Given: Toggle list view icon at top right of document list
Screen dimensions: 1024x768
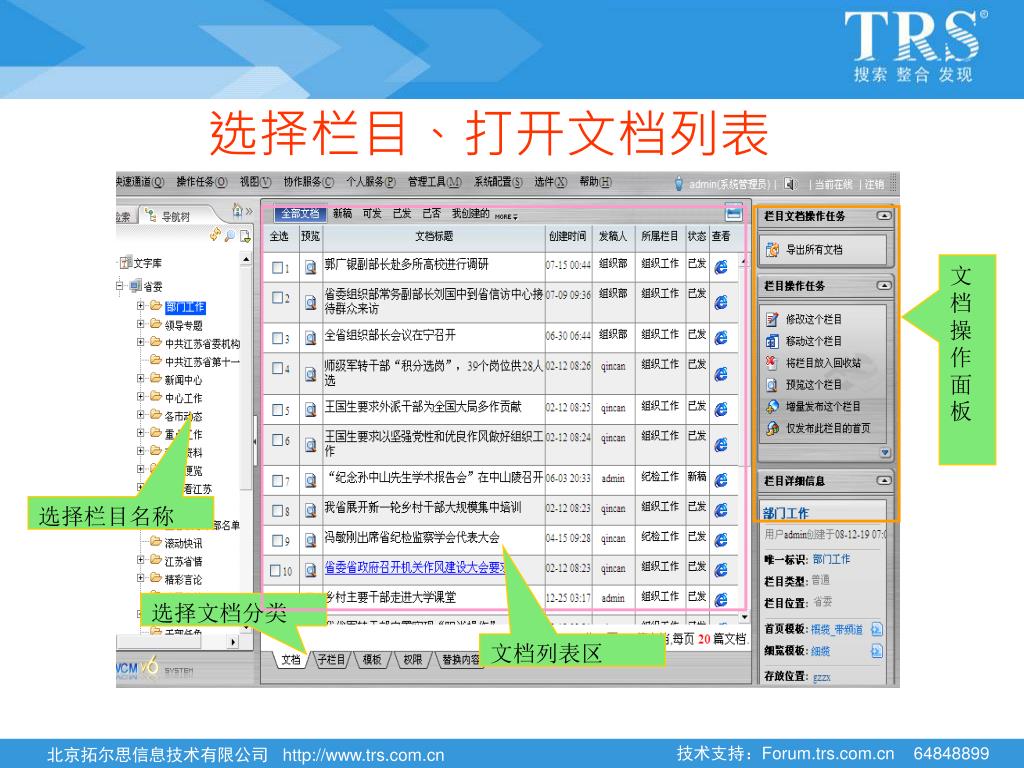Looking at the screenshot, I should tap(733, 213).
